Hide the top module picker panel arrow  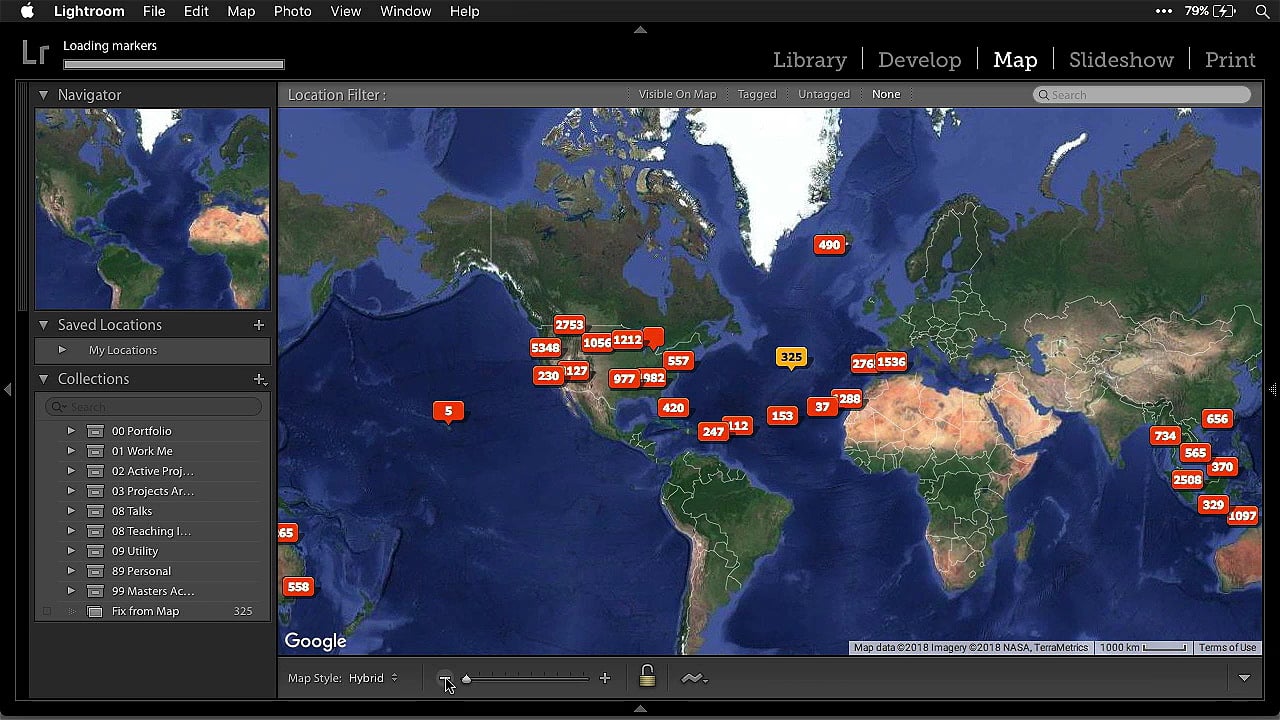(640, 30)
